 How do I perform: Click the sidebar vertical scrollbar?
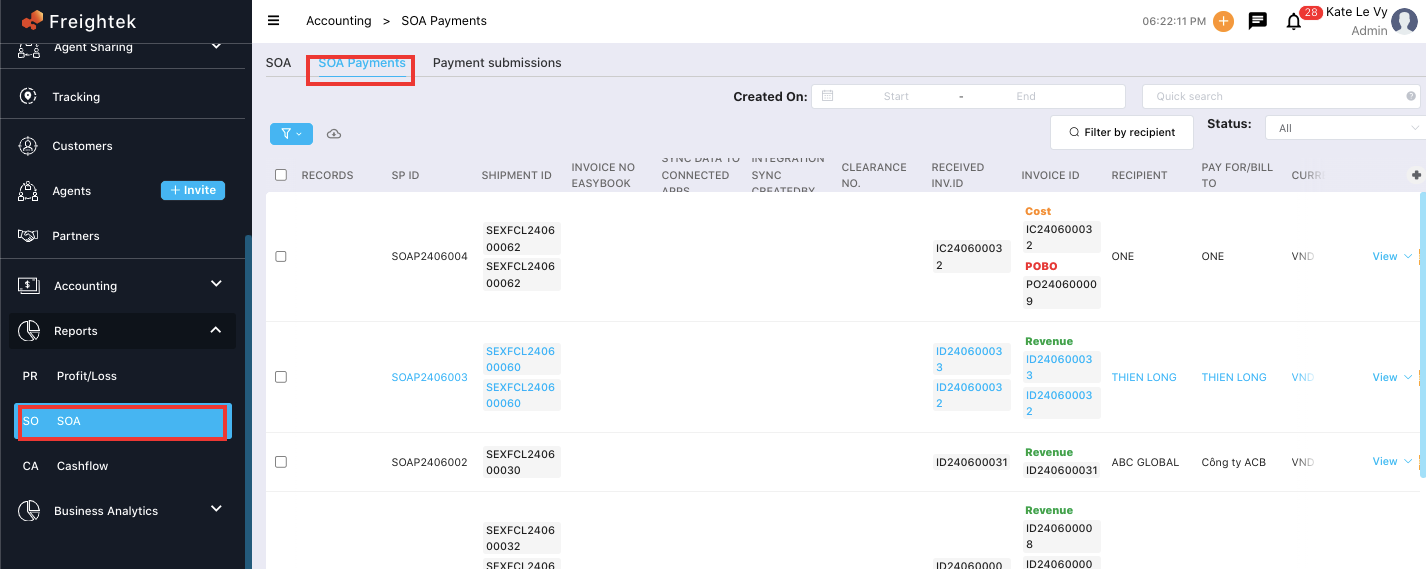(248, 402)
